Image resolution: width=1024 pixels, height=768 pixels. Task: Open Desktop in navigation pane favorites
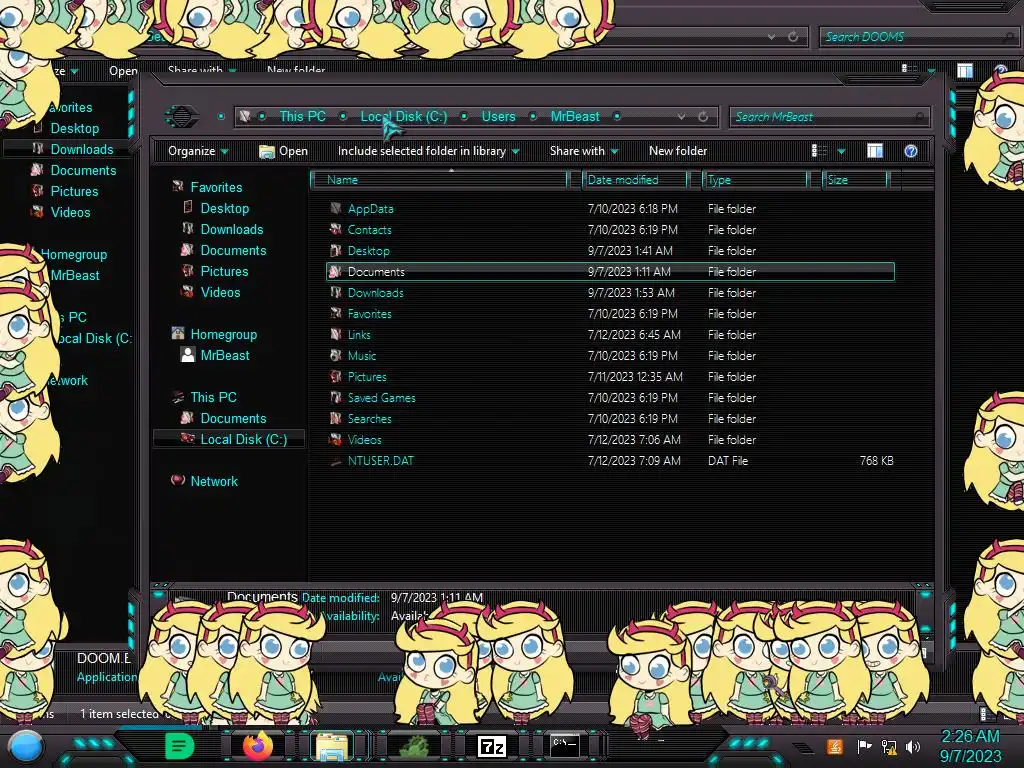pyautogui.click(x=225, y=208)
